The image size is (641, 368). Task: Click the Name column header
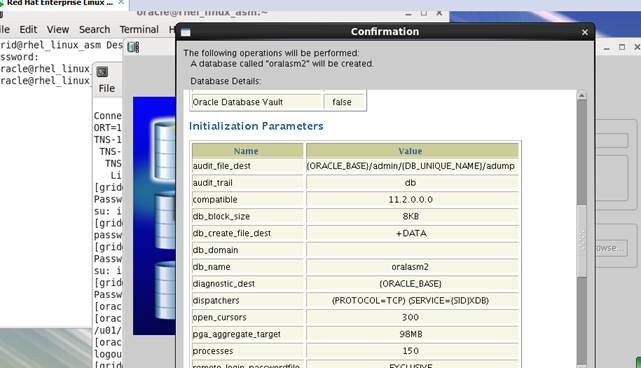248,151
